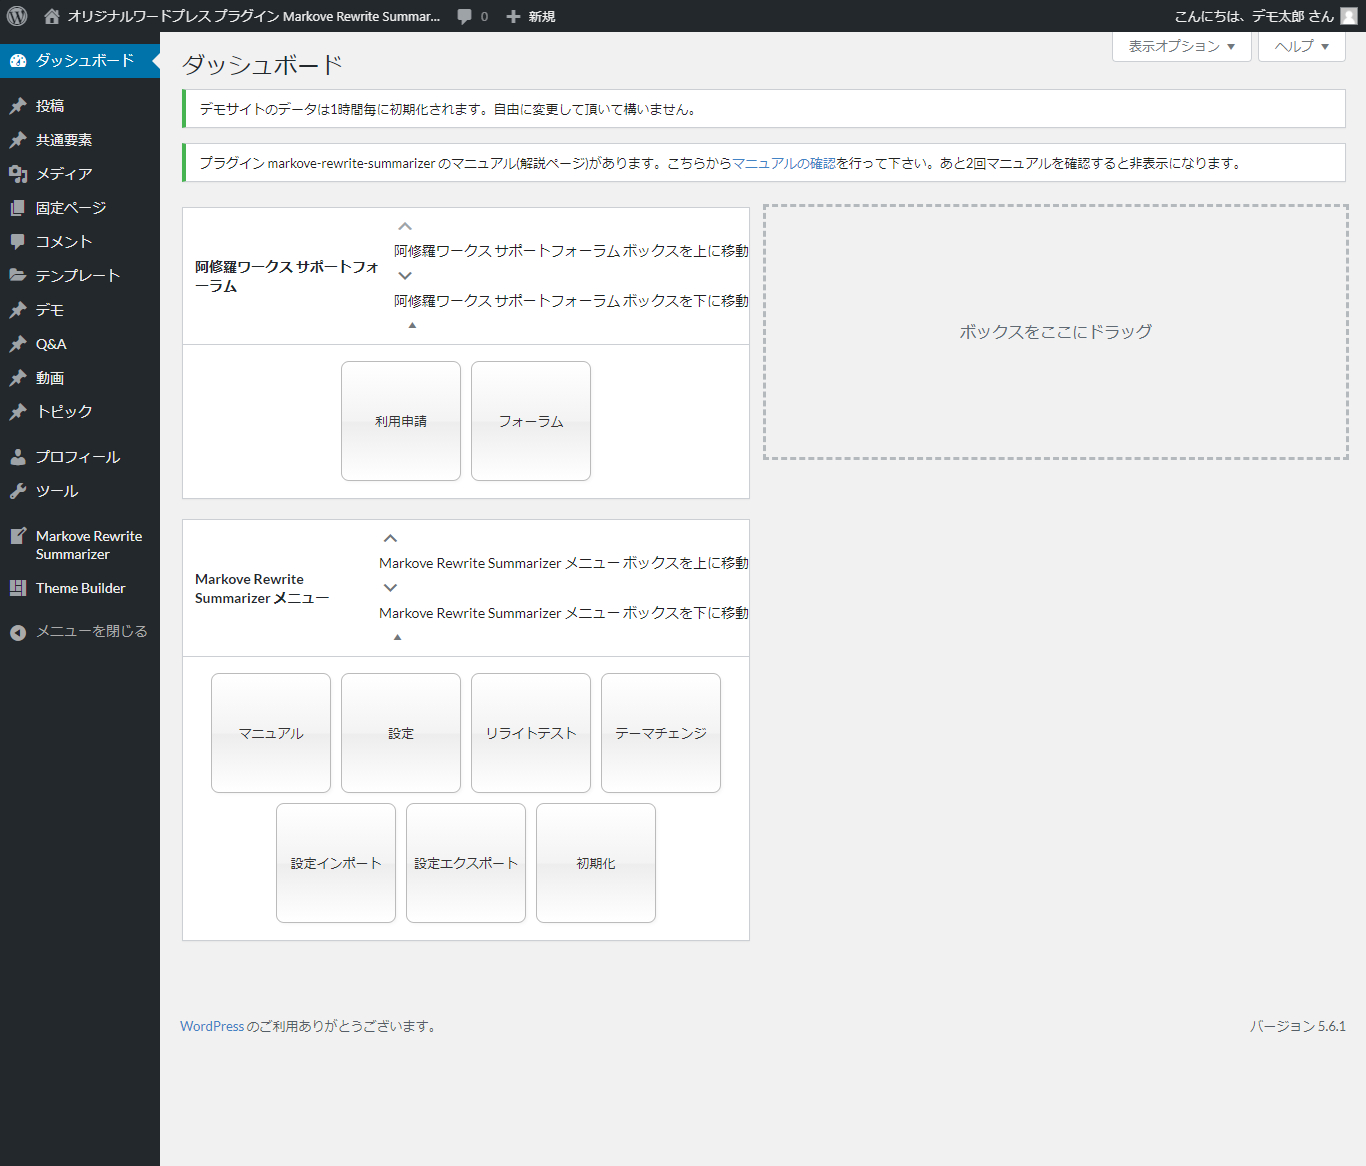Expand the ヘルプ dropdown tab
The height and width of the screenshot is (1166, 1366).
coord(1301,46)
